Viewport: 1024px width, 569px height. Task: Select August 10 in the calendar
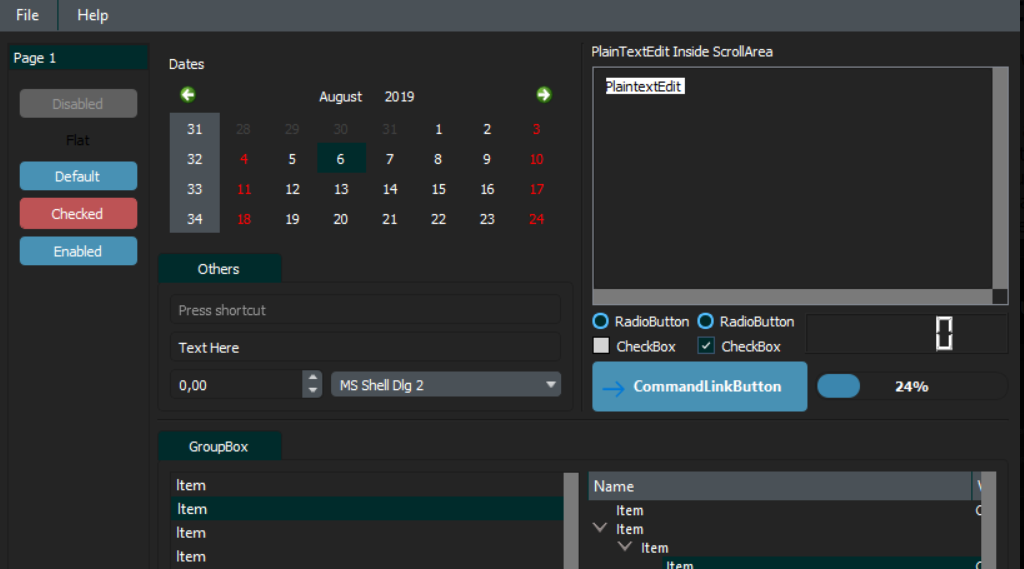tap(536, 159)
